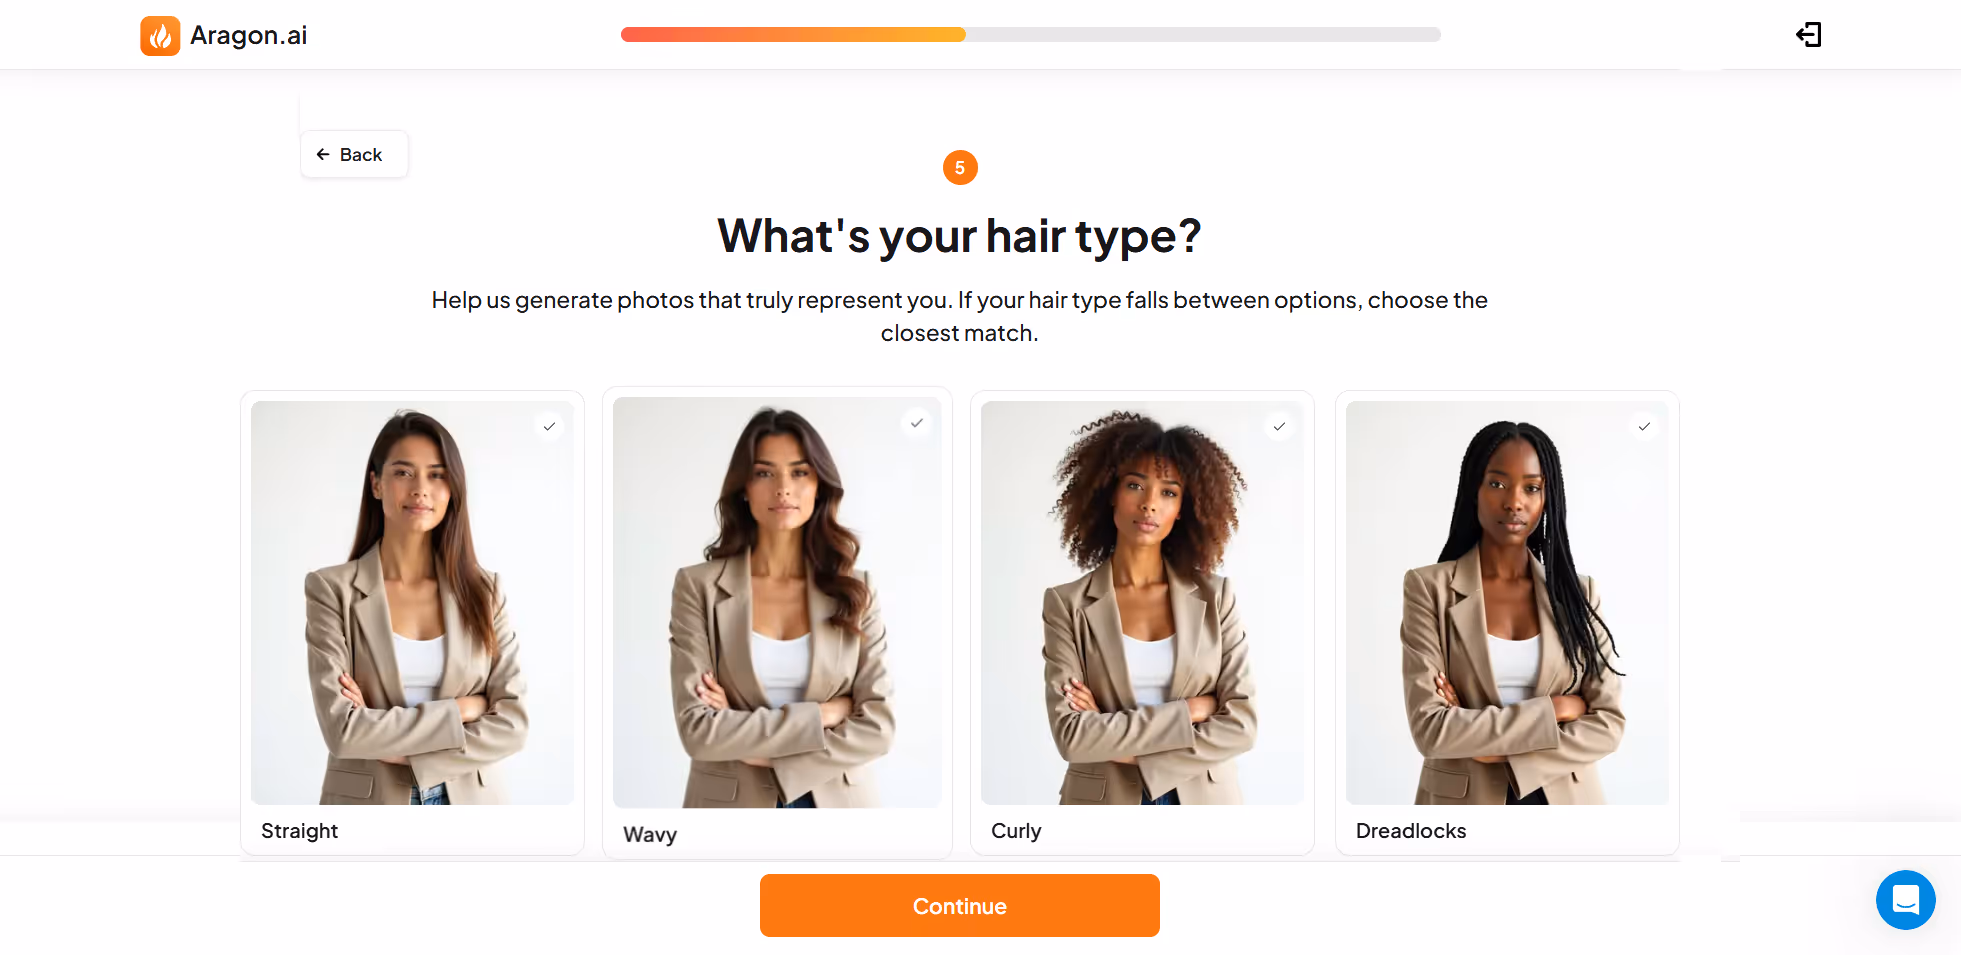Click the orange progress bar filled portion
Screen dimensions: 1961x955
pyautogui.click(x=793, y=35)
